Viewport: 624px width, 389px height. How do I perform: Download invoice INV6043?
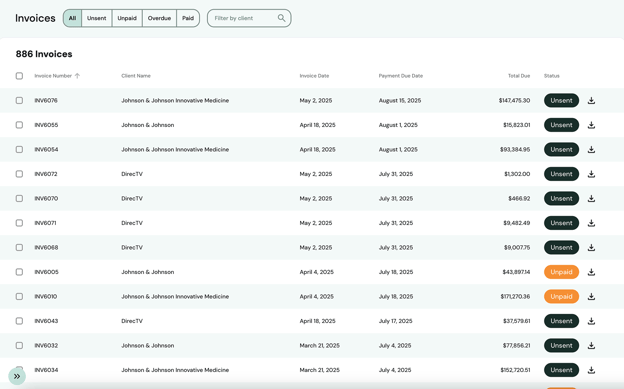(591, 321)
